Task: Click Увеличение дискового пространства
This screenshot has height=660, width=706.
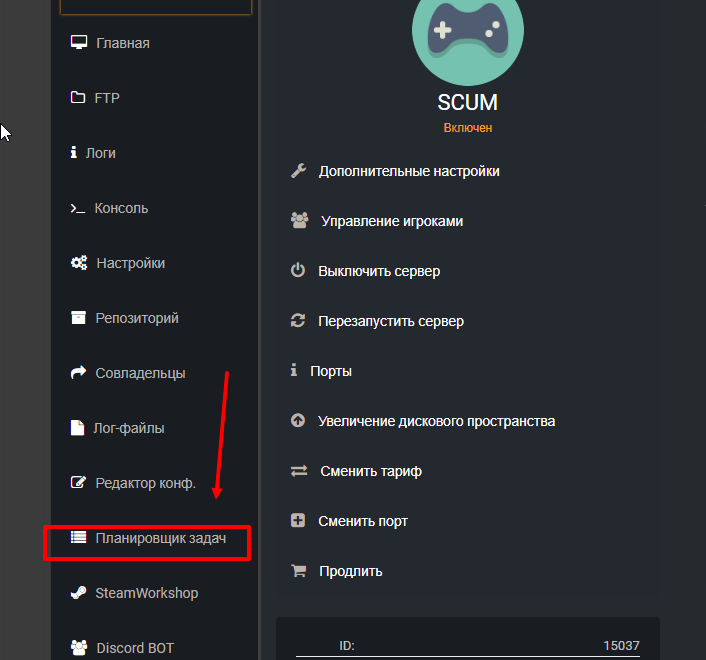Action: tap(436, 421)
